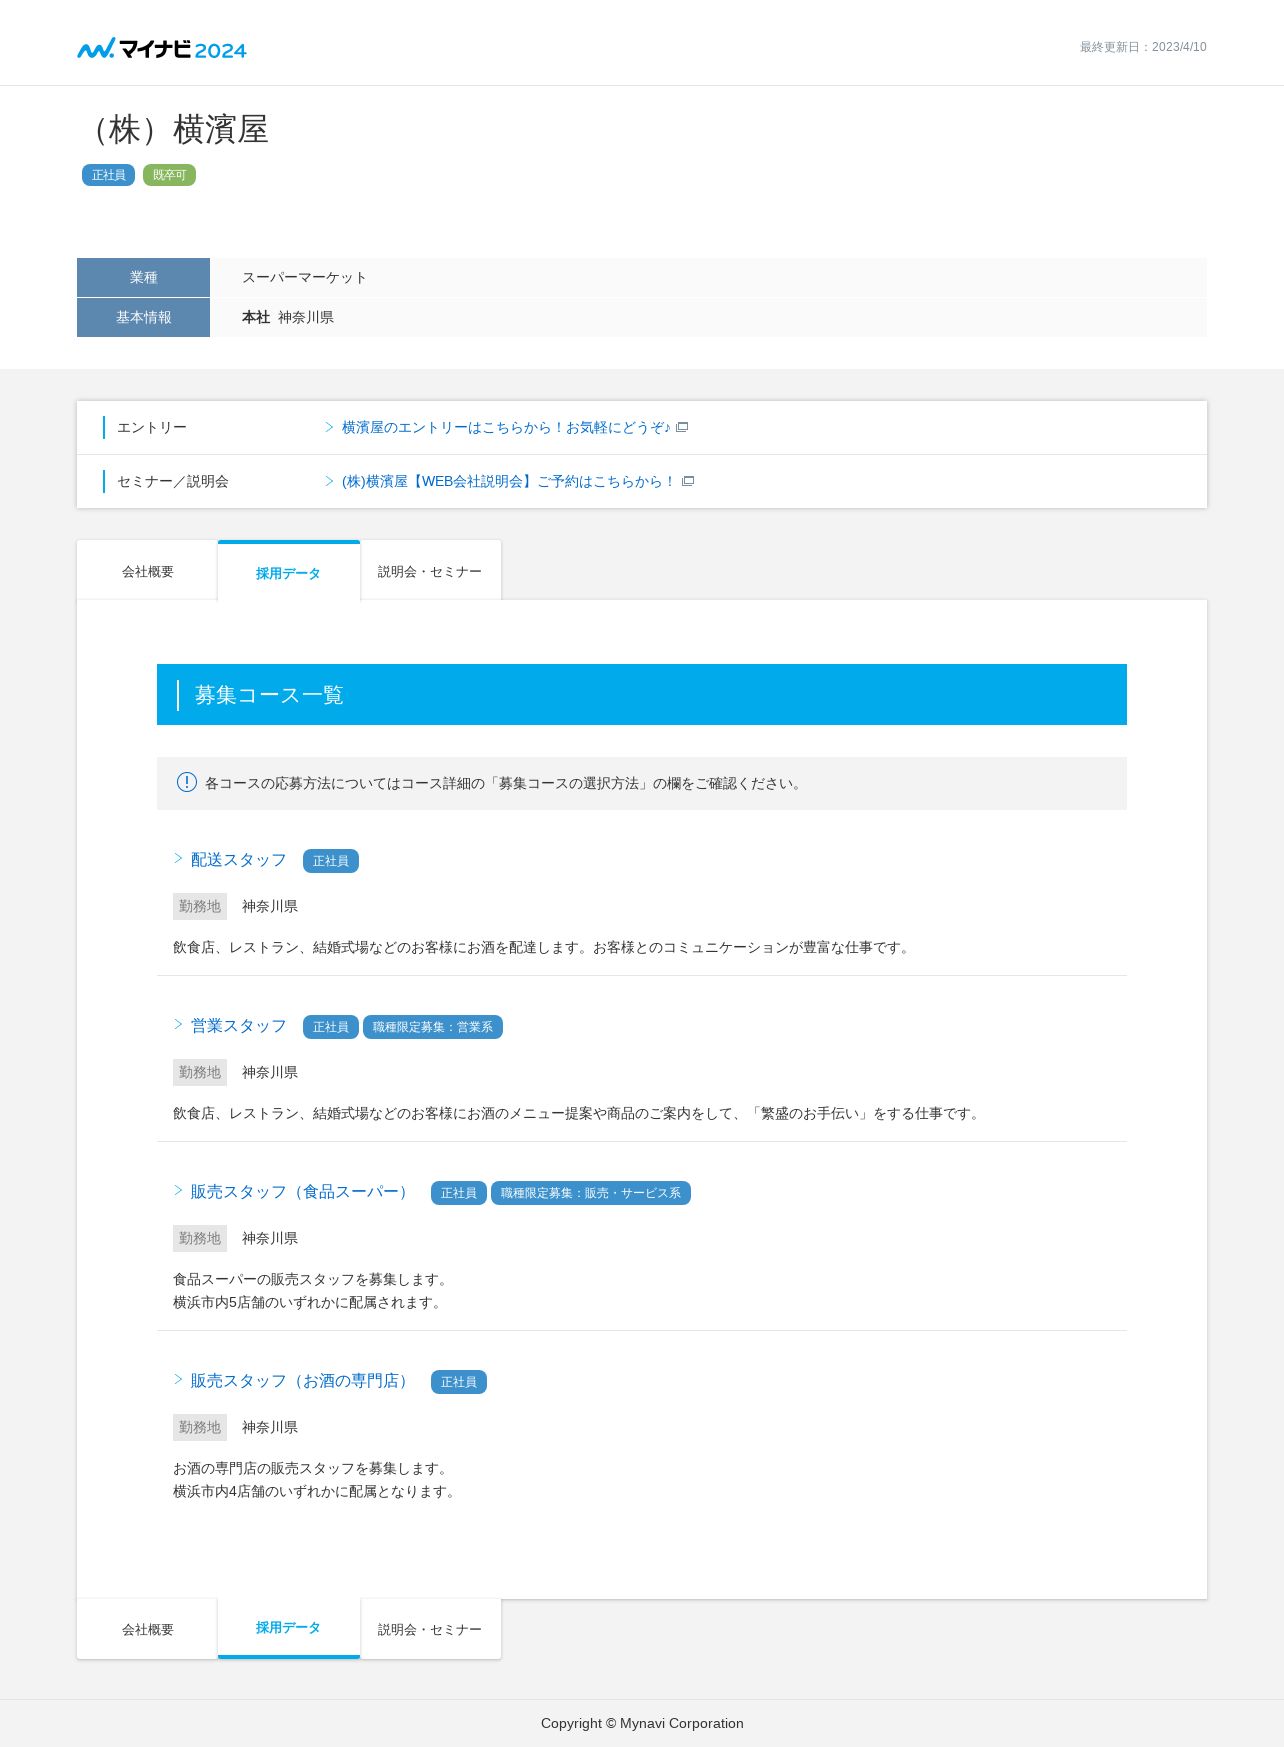The width and height of the screenshot is (1284, 1747).
Task: Click chevron before 横濱屋のエントリー link
Action: tap(329, 427)
